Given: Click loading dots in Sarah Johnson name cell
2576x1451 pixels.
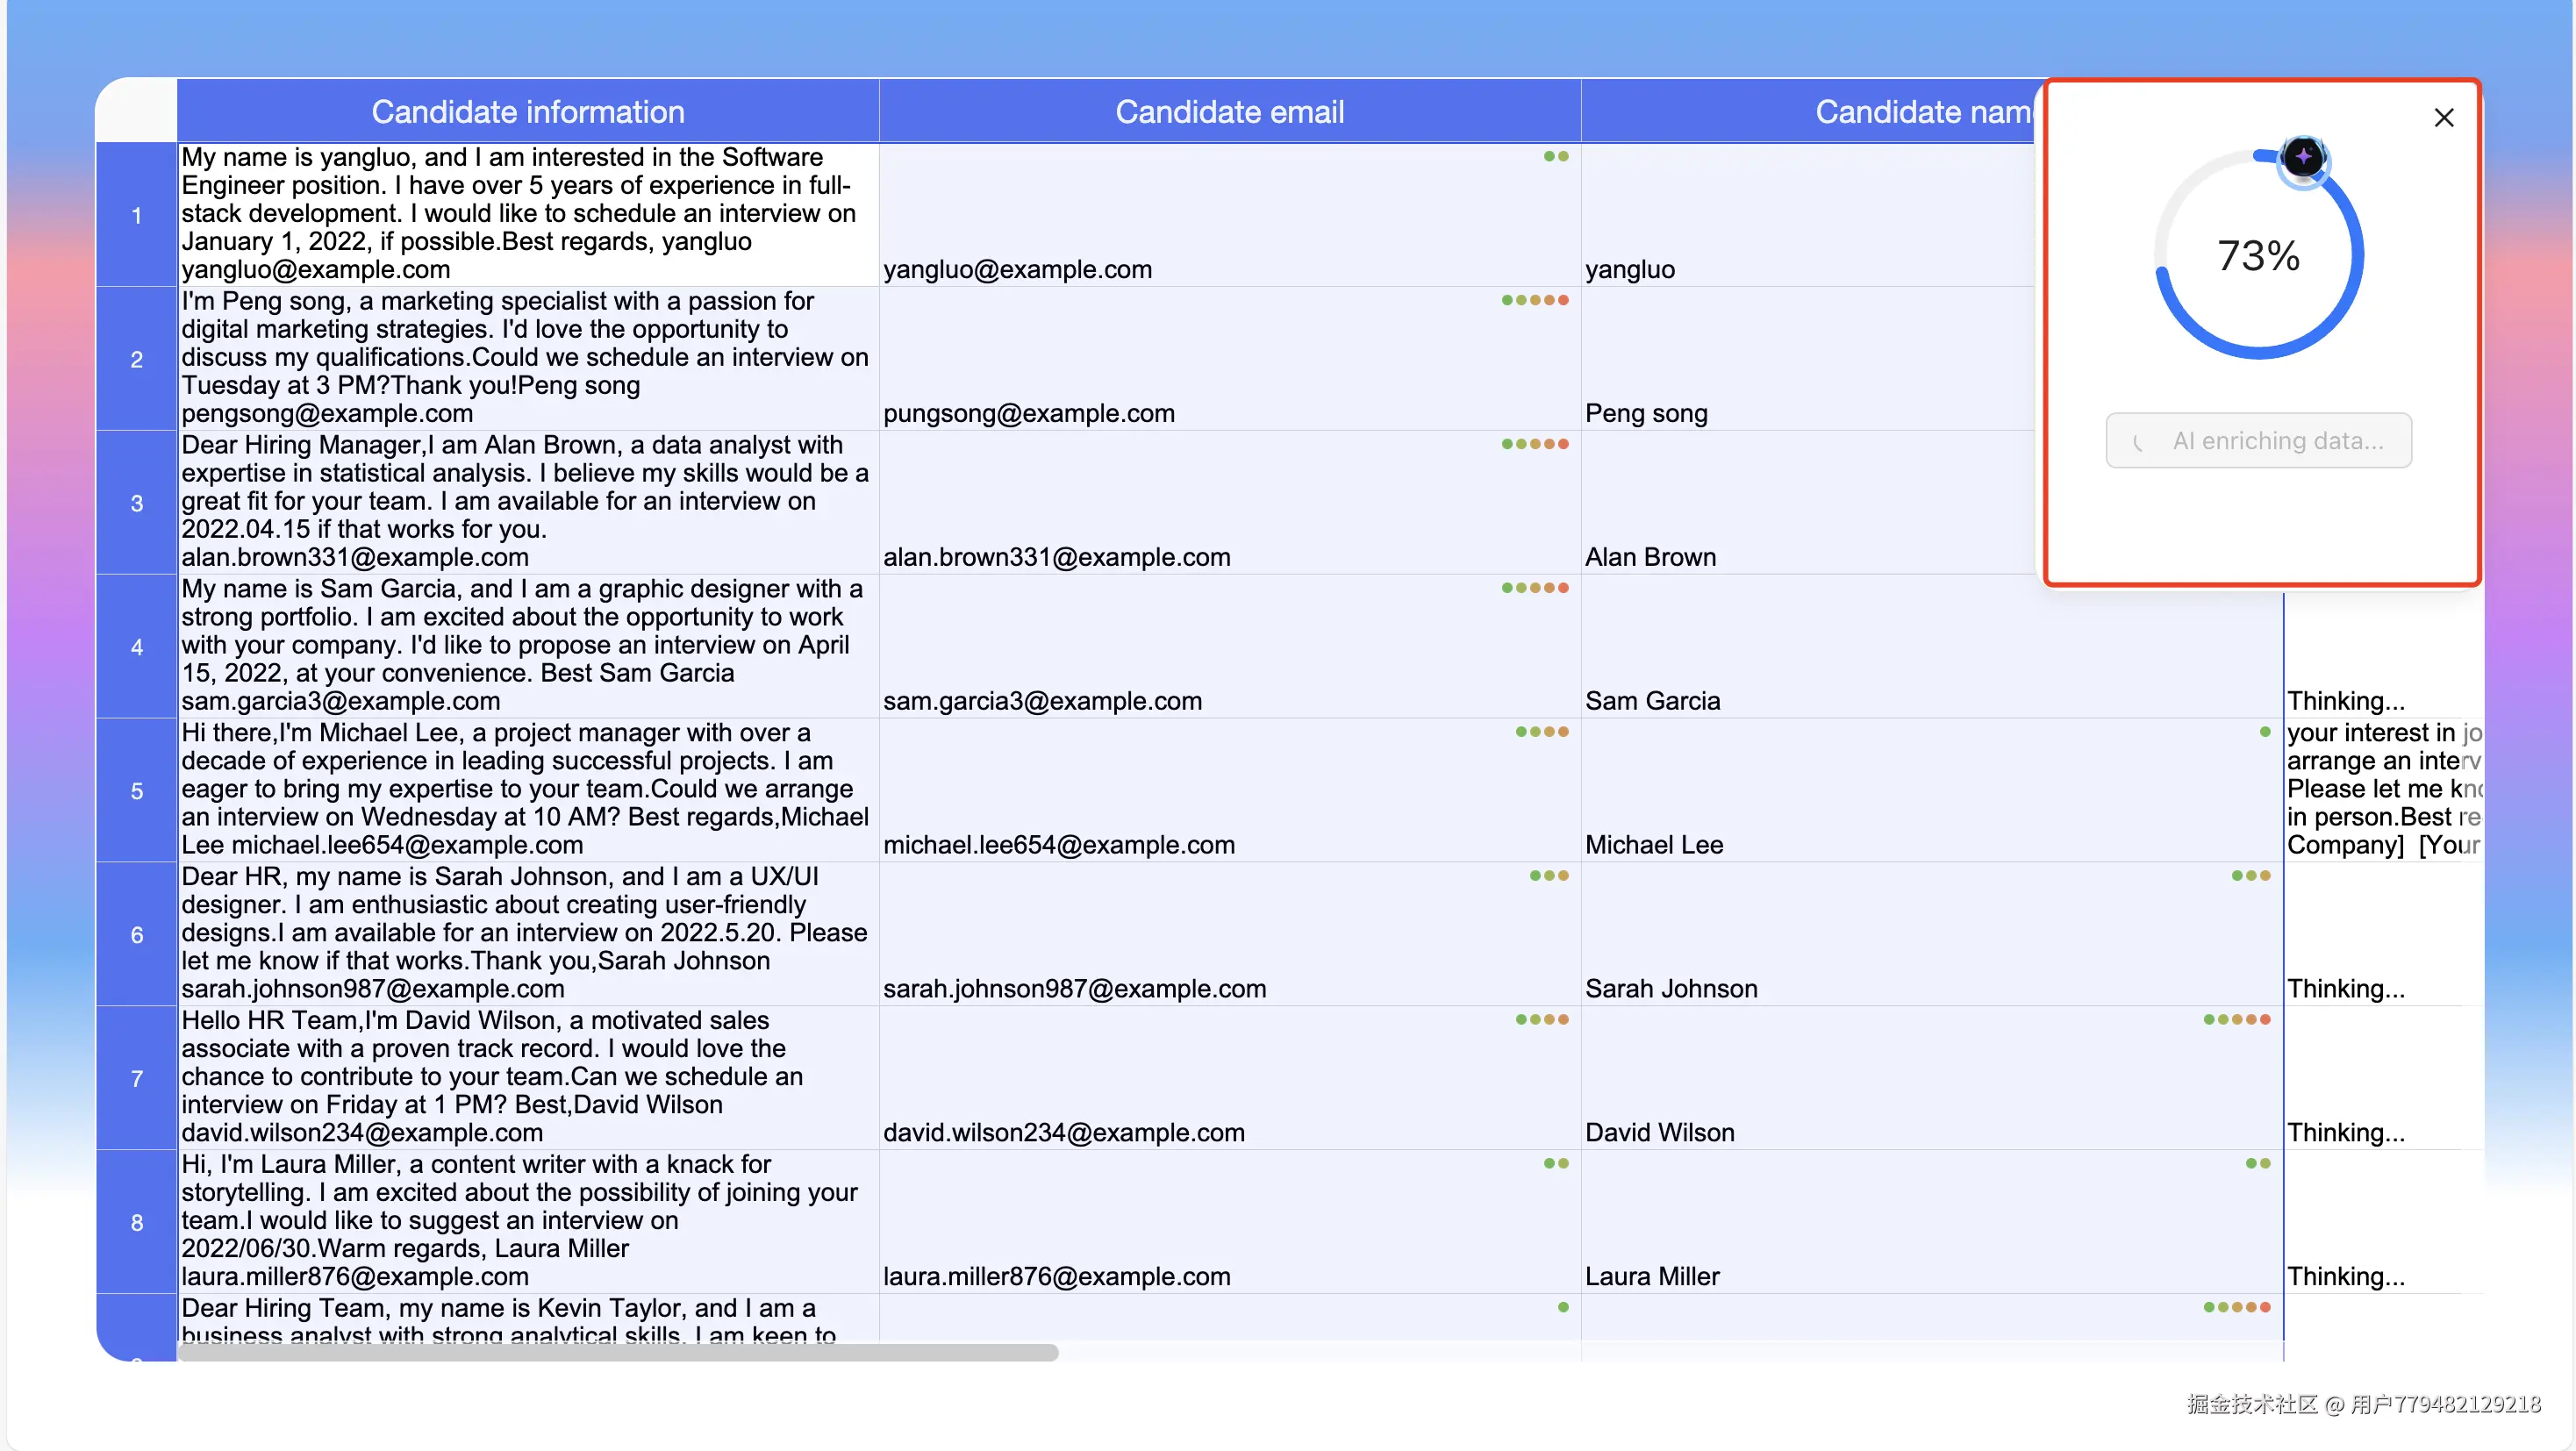Looking at the screenshot, I should tap(2250, 876).
